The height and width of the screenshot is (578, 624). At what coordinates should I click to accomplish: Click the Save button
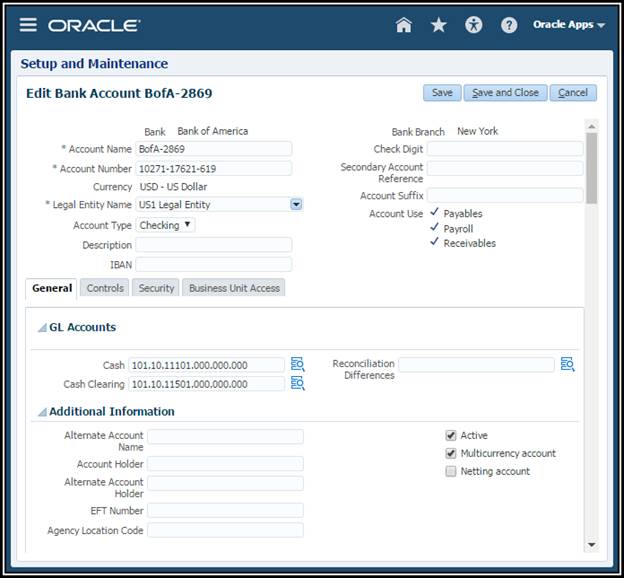[x=442, y=93]
